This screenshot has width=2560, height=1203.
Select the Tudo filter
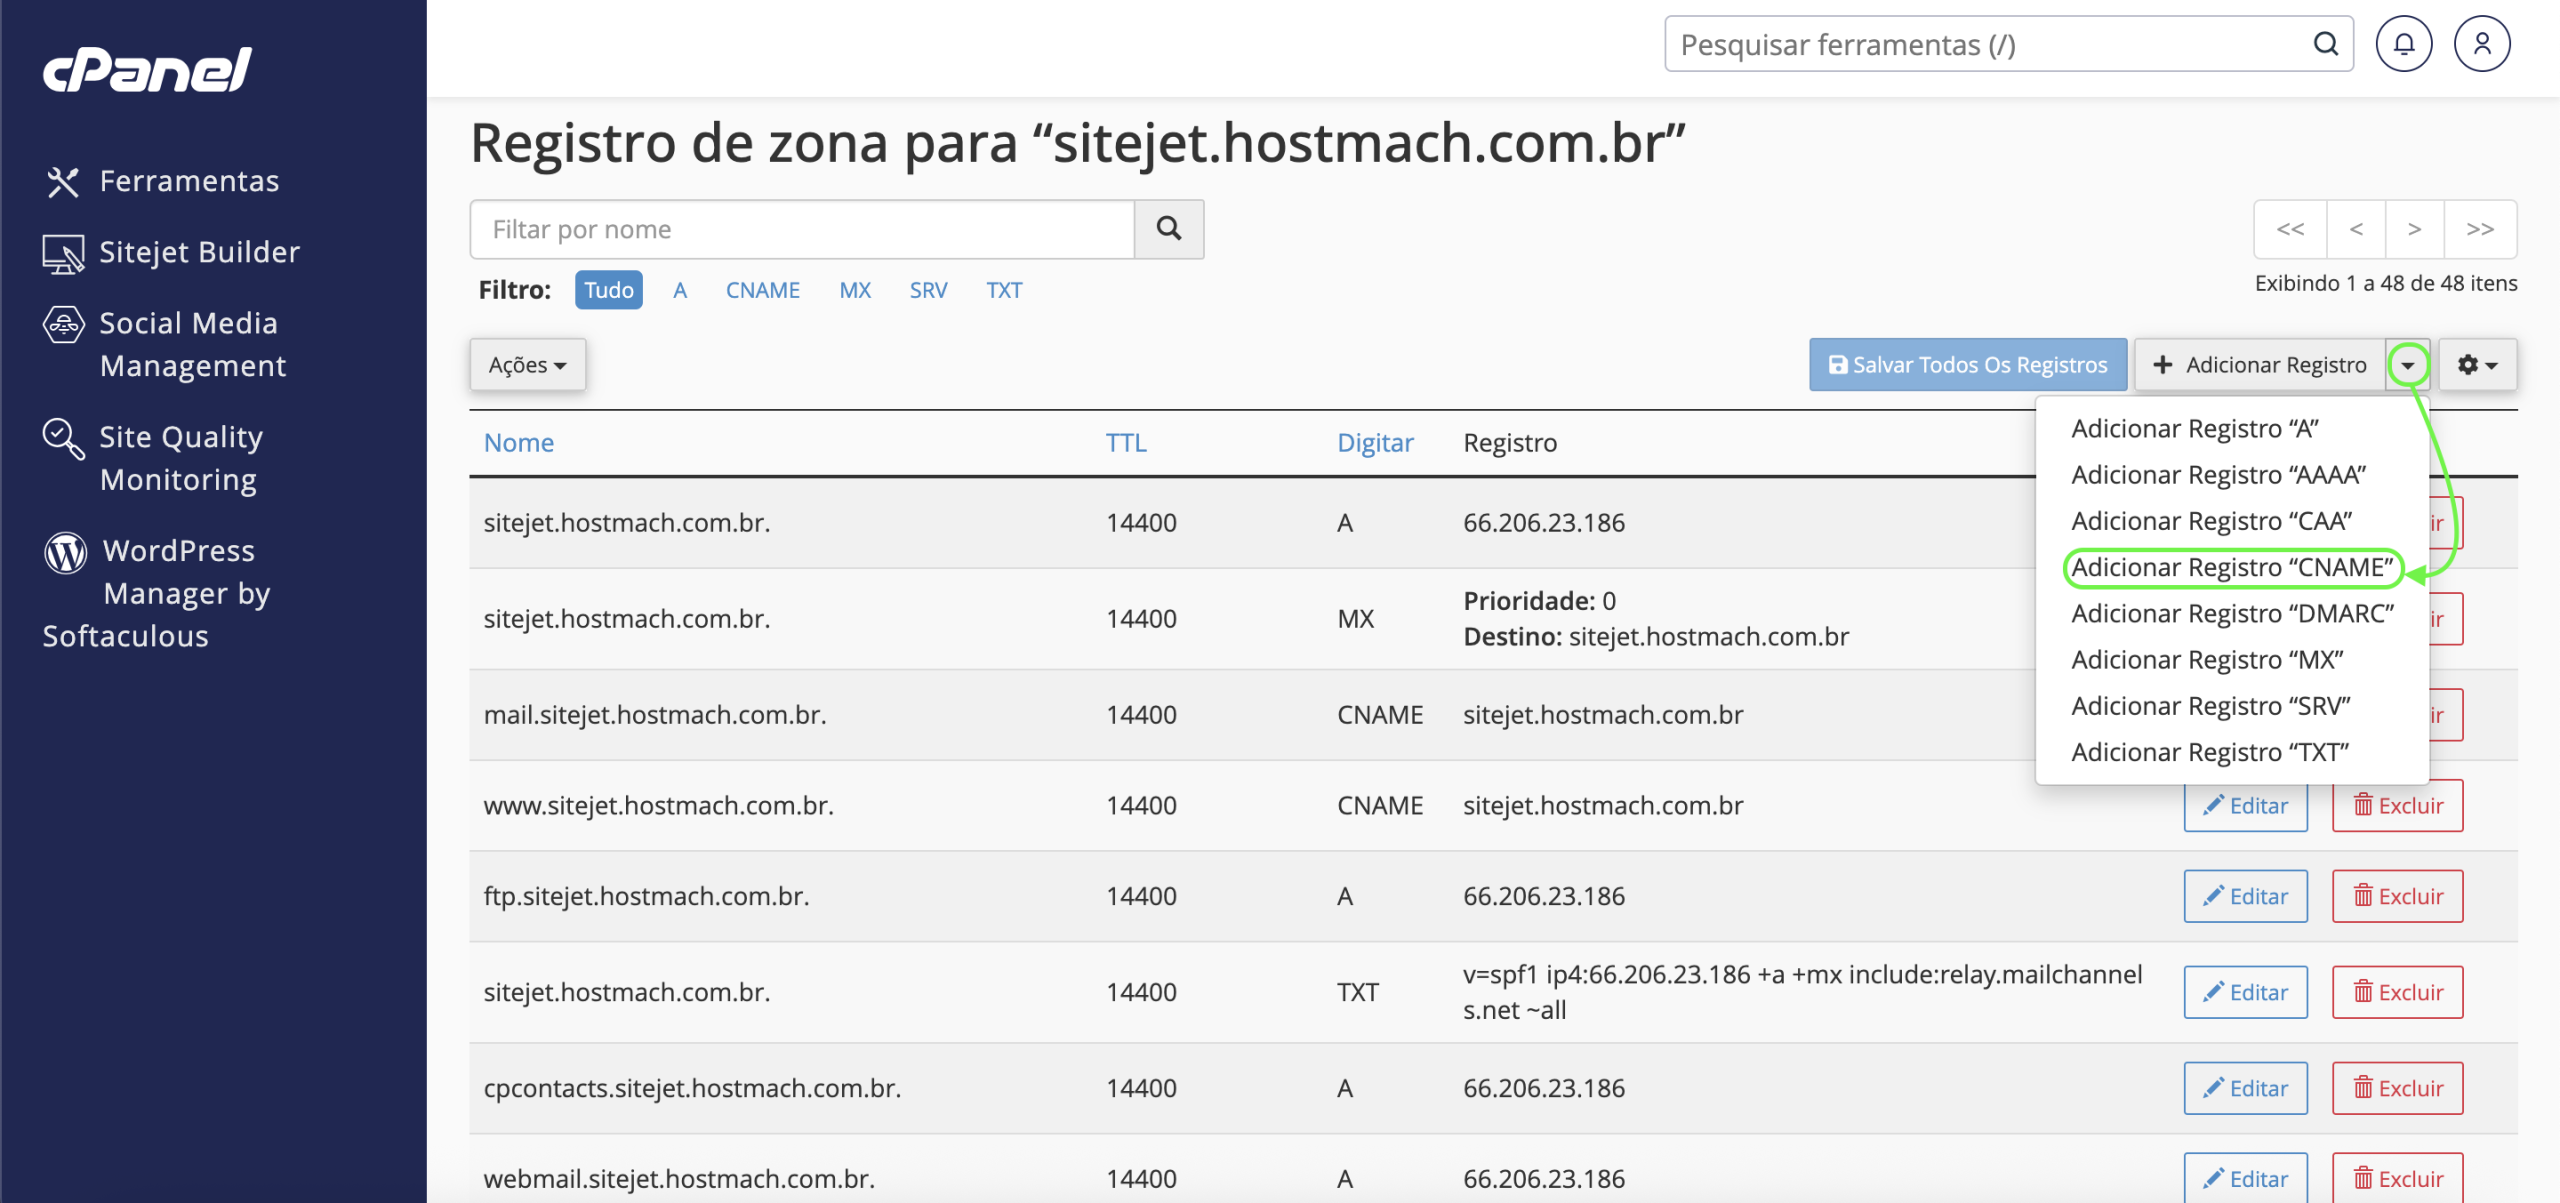[608, 290]
